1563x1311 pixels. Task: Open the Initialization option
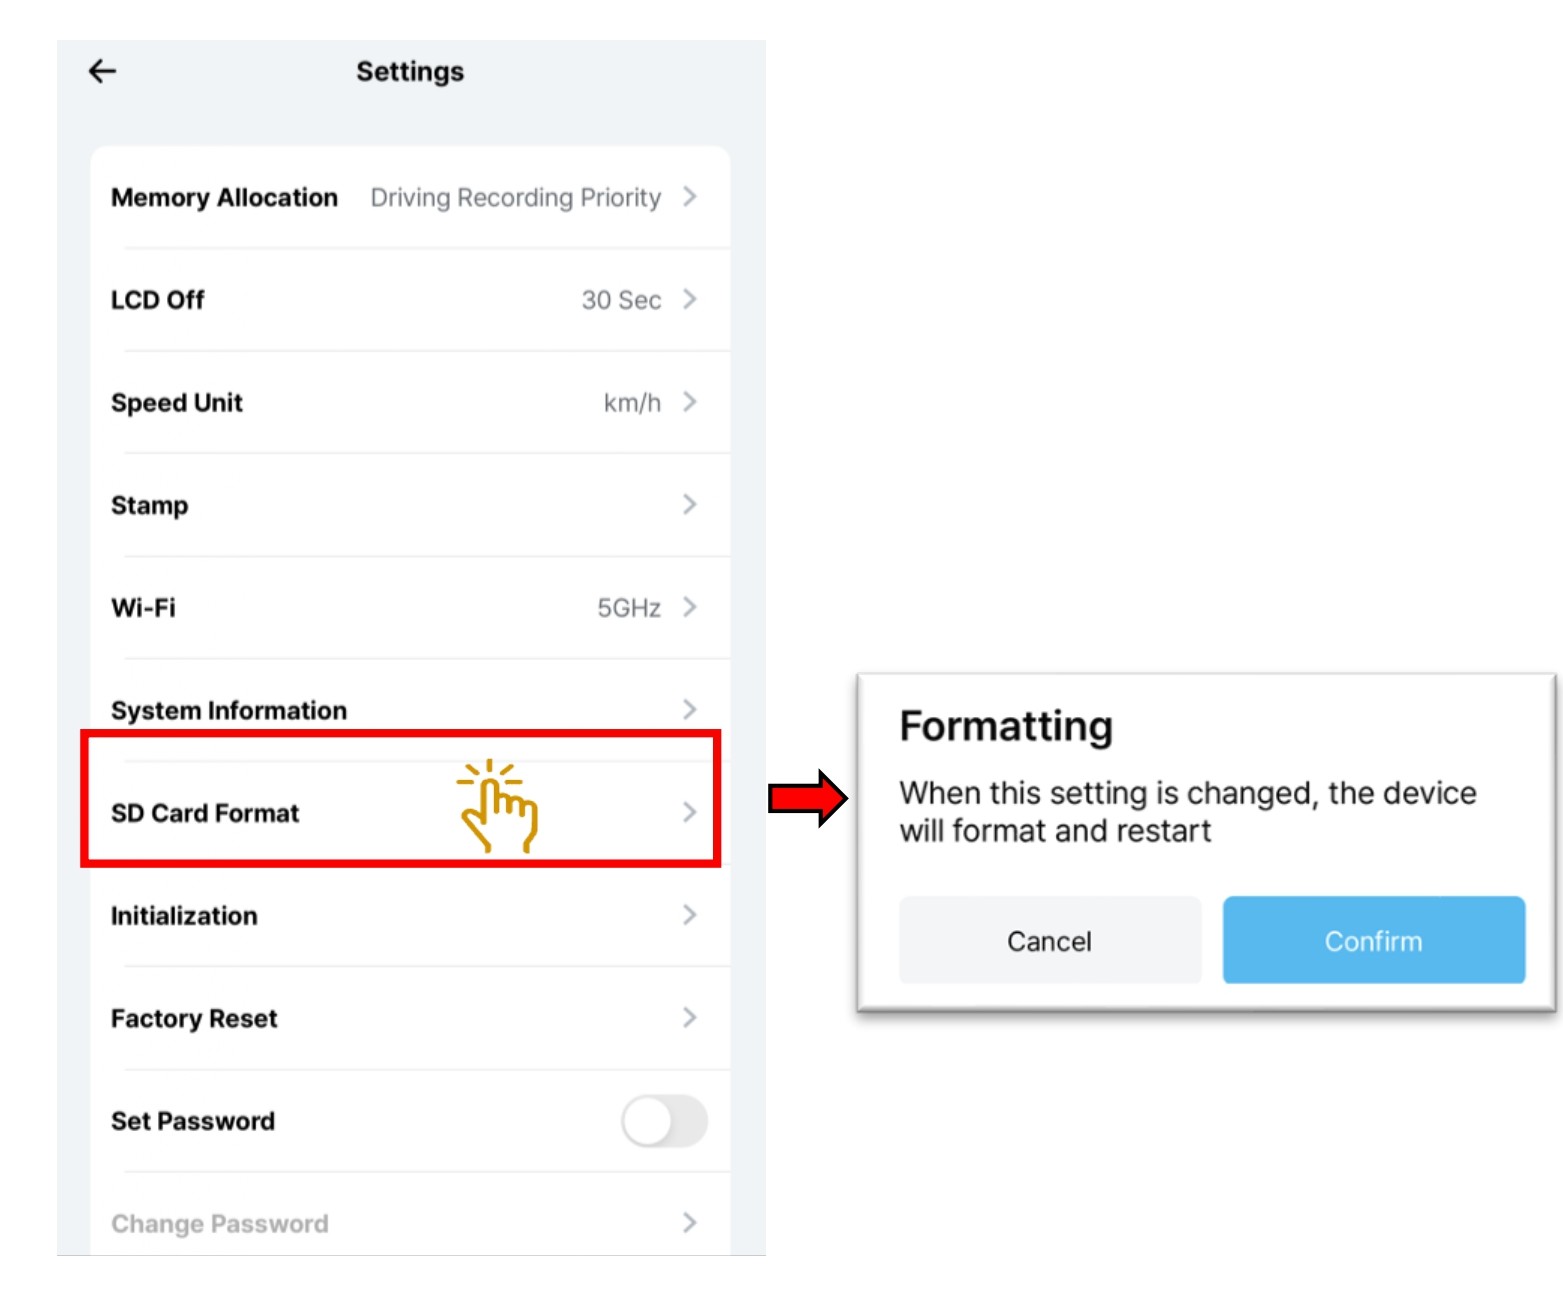click(184, 916)
